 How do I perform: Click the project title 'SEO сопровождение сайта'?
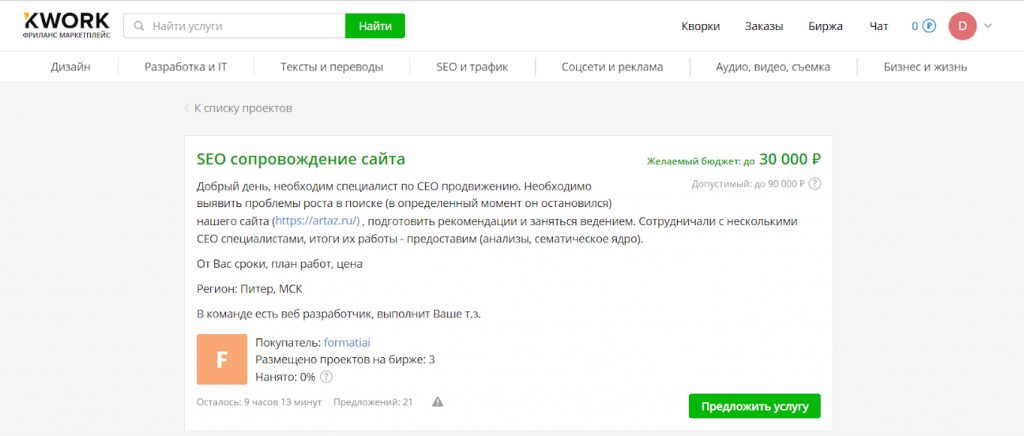click(x=300, y=159)
